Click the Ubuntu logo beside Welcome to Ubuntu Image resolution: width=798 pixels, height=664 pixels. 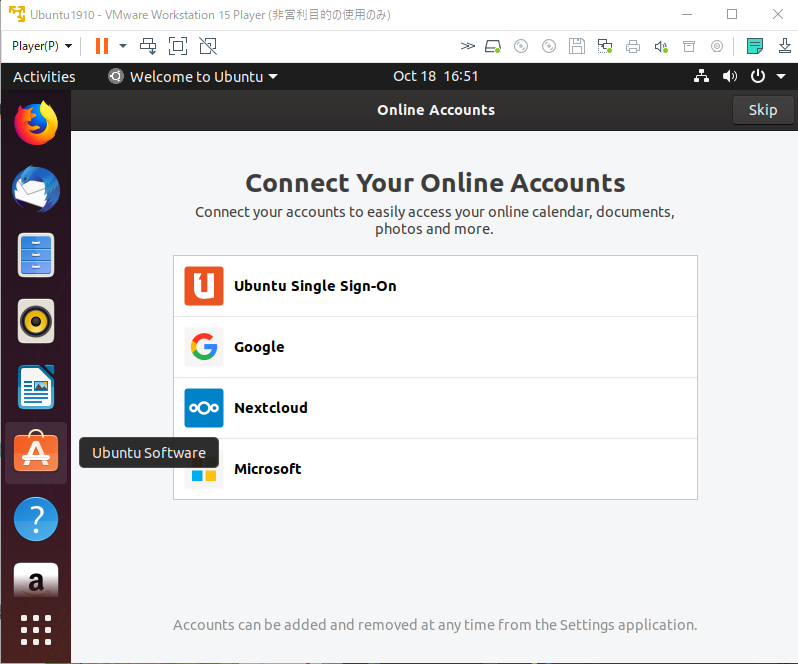point(116,76)
